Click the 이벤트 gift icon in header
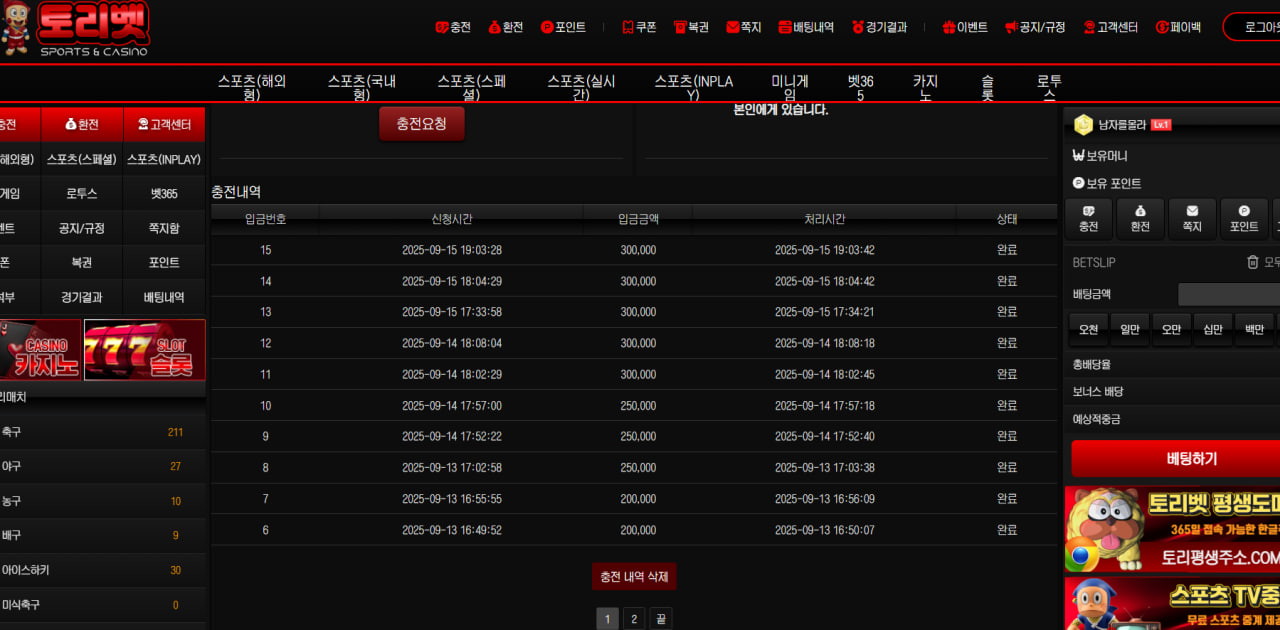 949,28
